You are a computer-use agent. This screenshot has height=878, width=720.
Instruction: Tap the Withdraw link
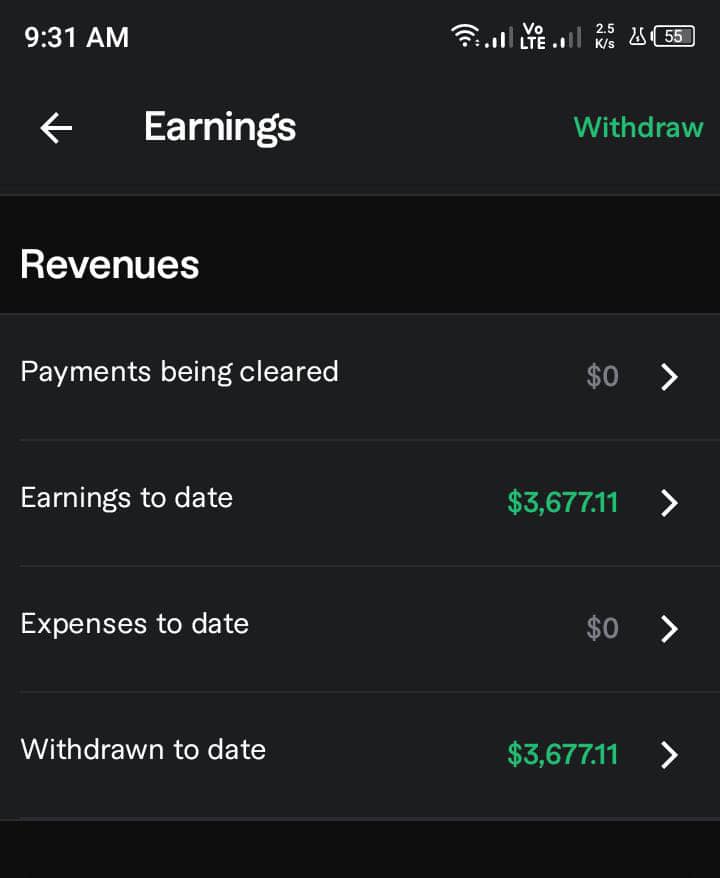point(638,127)
